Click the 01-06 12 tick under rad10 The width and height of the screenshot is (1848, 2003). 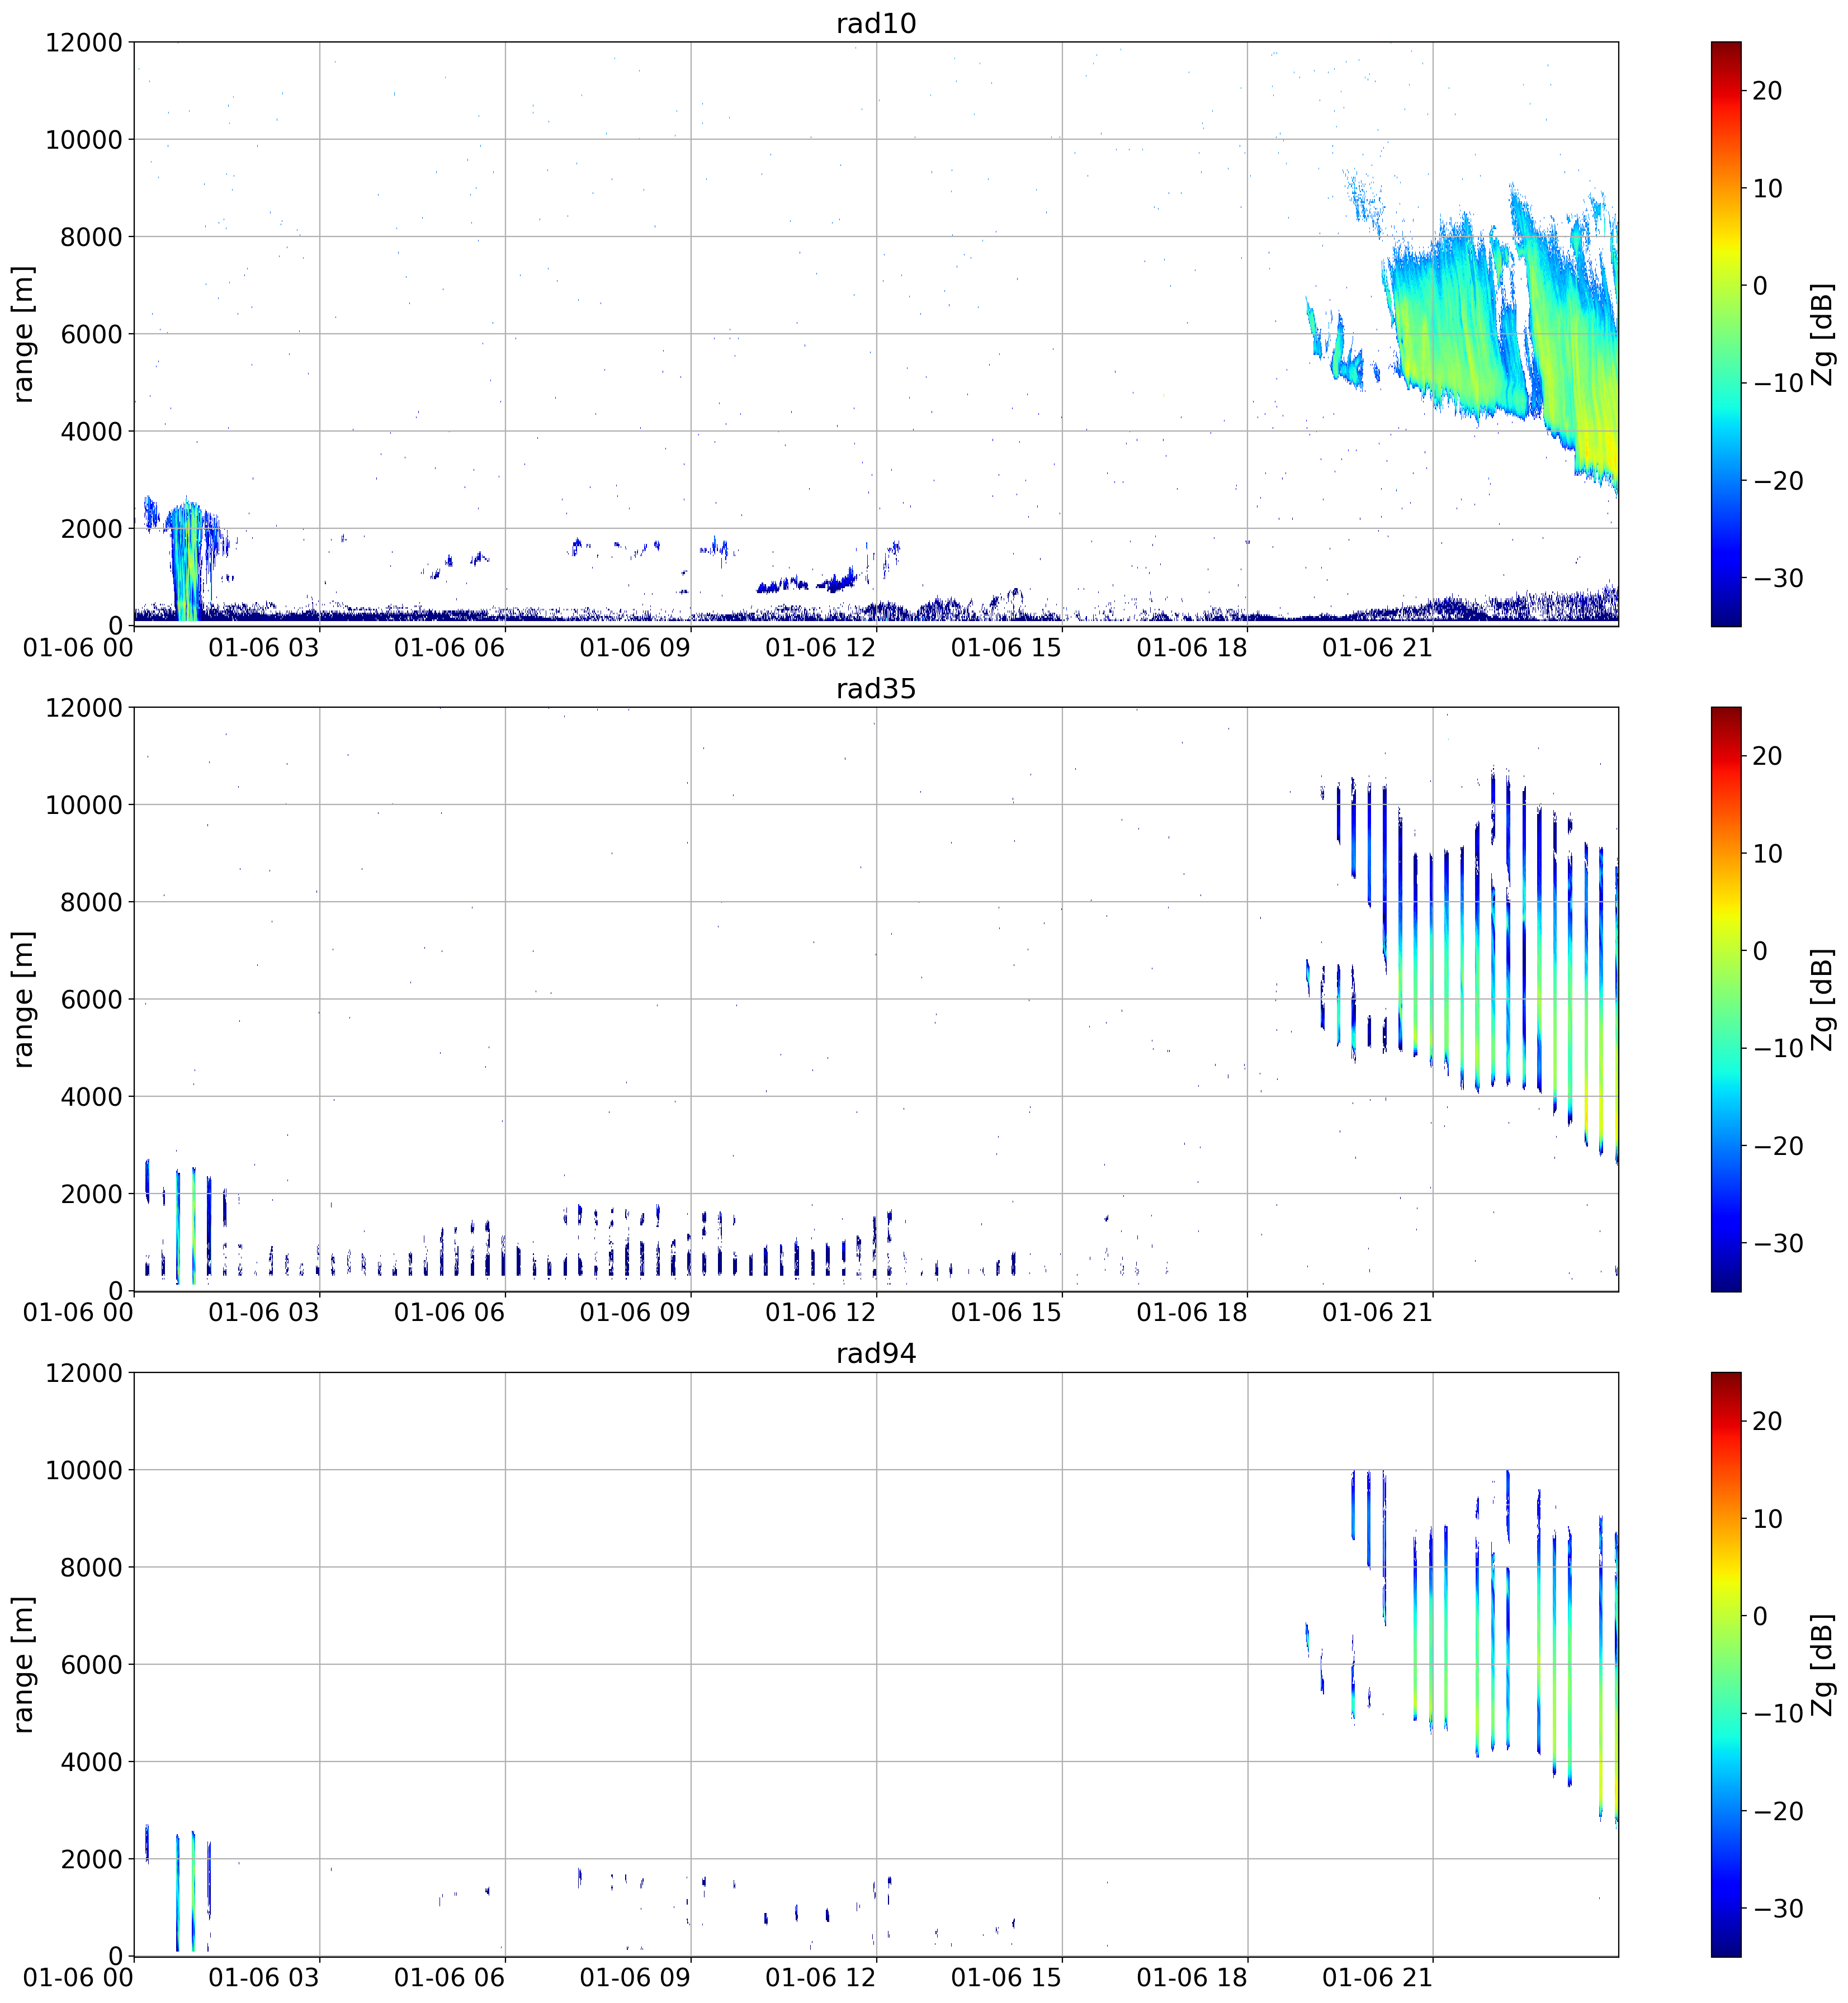[820, 648]
